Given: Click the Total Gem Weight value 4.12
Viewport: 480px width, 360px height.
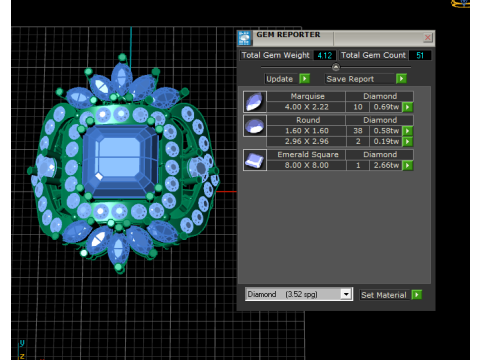Looking at the screenshot, I should tap(324, 55).
